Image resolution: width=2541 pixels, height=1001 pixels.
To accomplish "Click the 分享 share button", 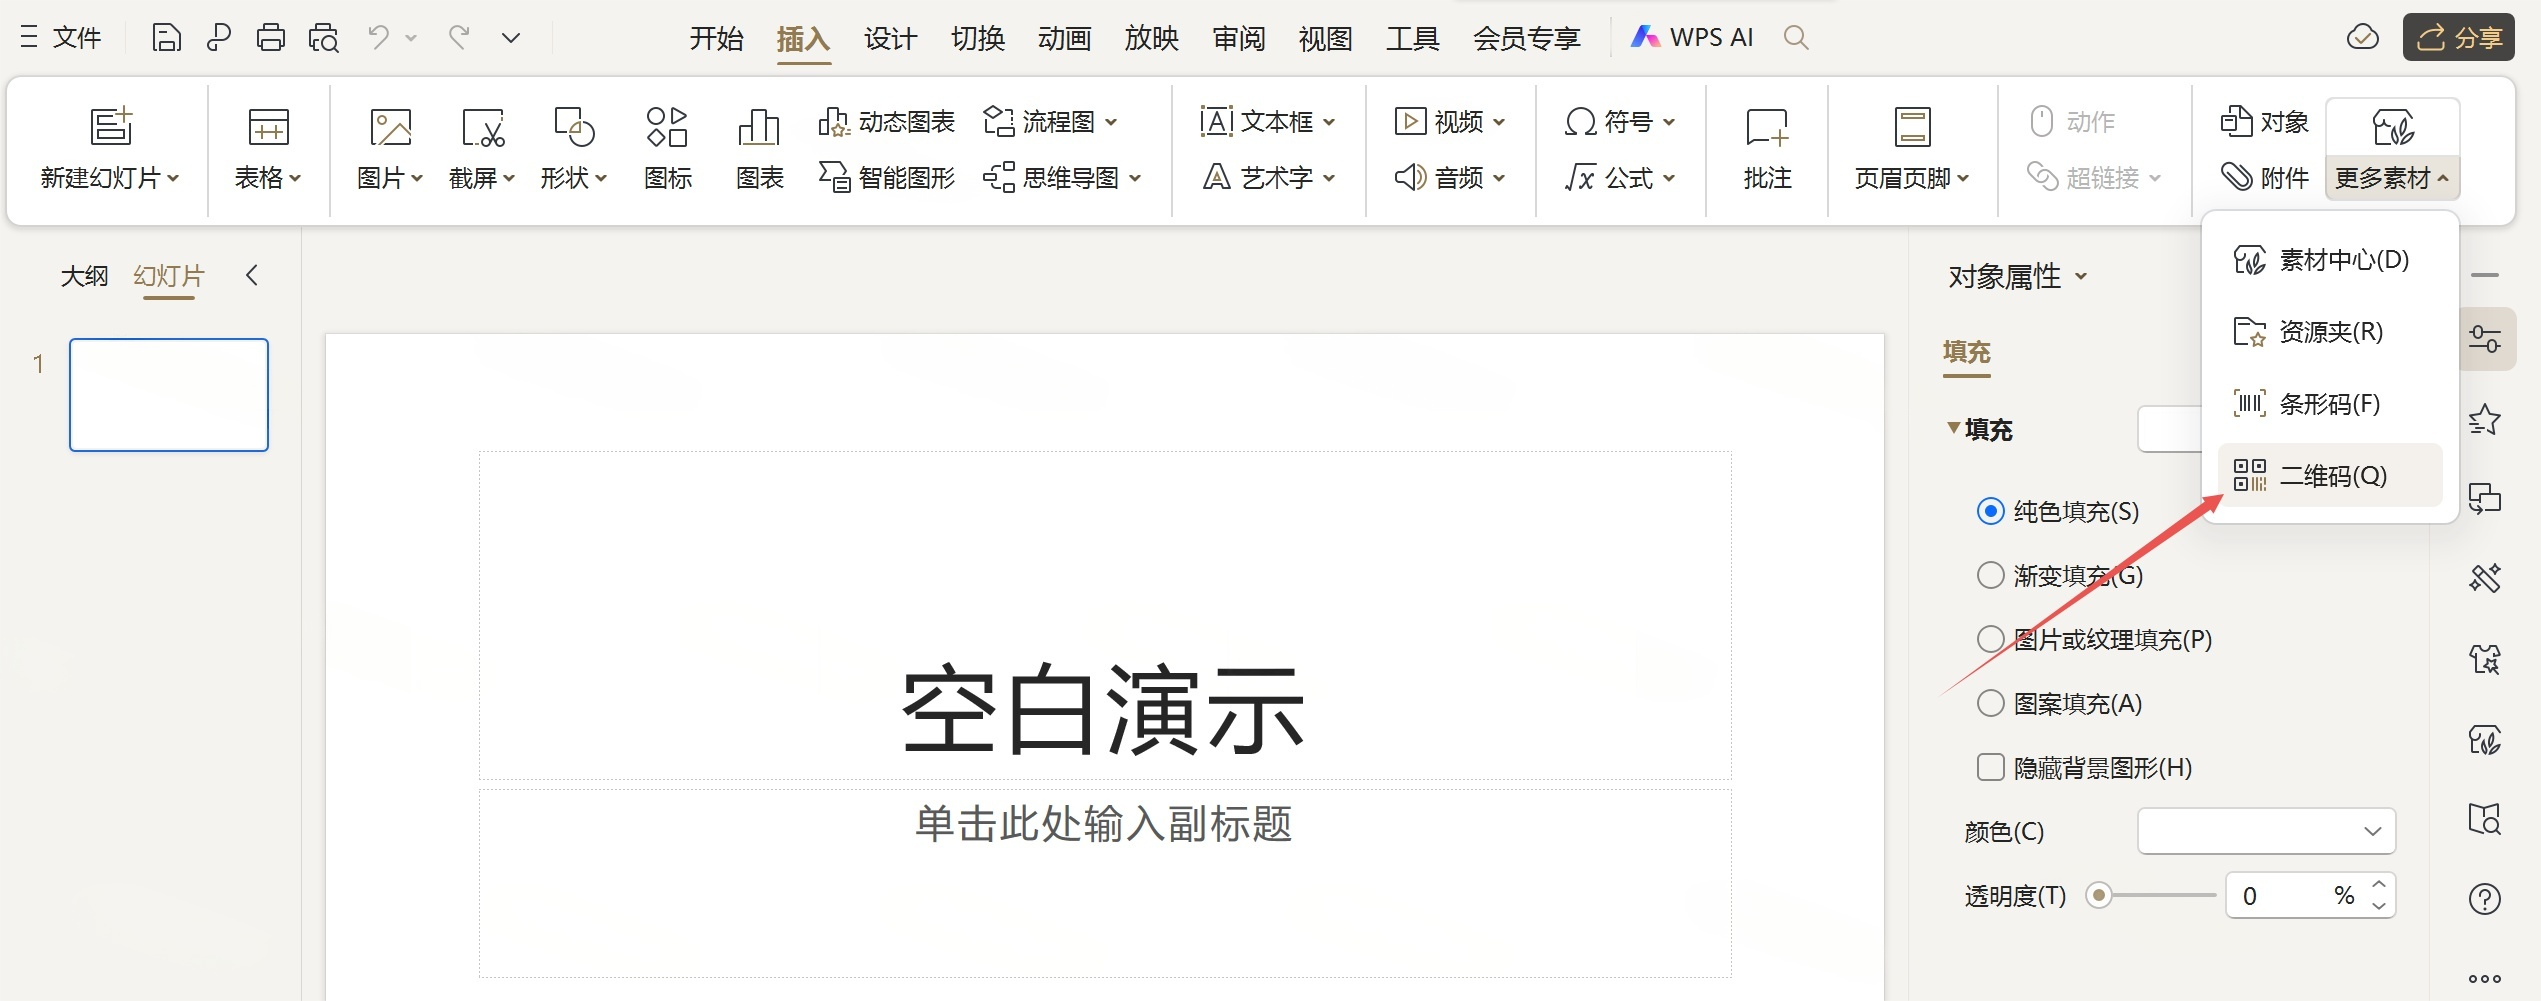I will coord(2458,38).
